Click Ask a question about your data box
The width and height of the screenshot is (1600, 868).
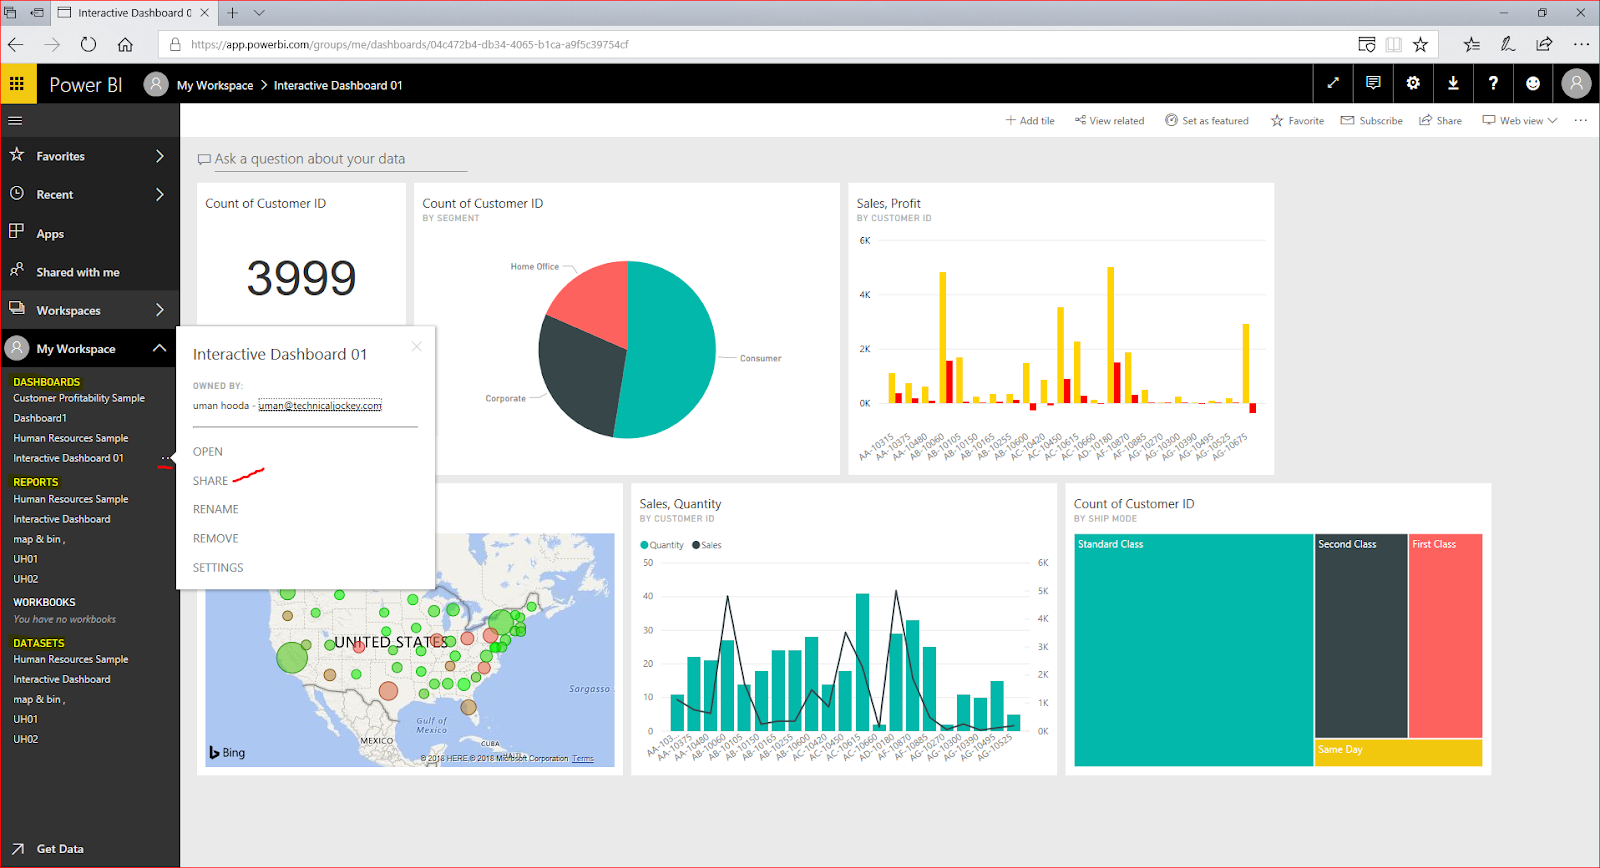tap(332, 159)
